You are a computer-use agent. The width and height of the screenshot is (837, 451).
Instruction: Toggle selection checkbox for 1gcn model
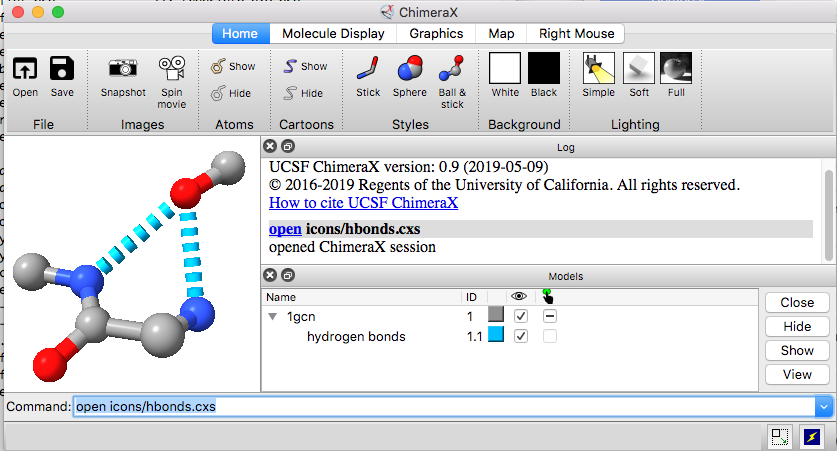(549, 315)
